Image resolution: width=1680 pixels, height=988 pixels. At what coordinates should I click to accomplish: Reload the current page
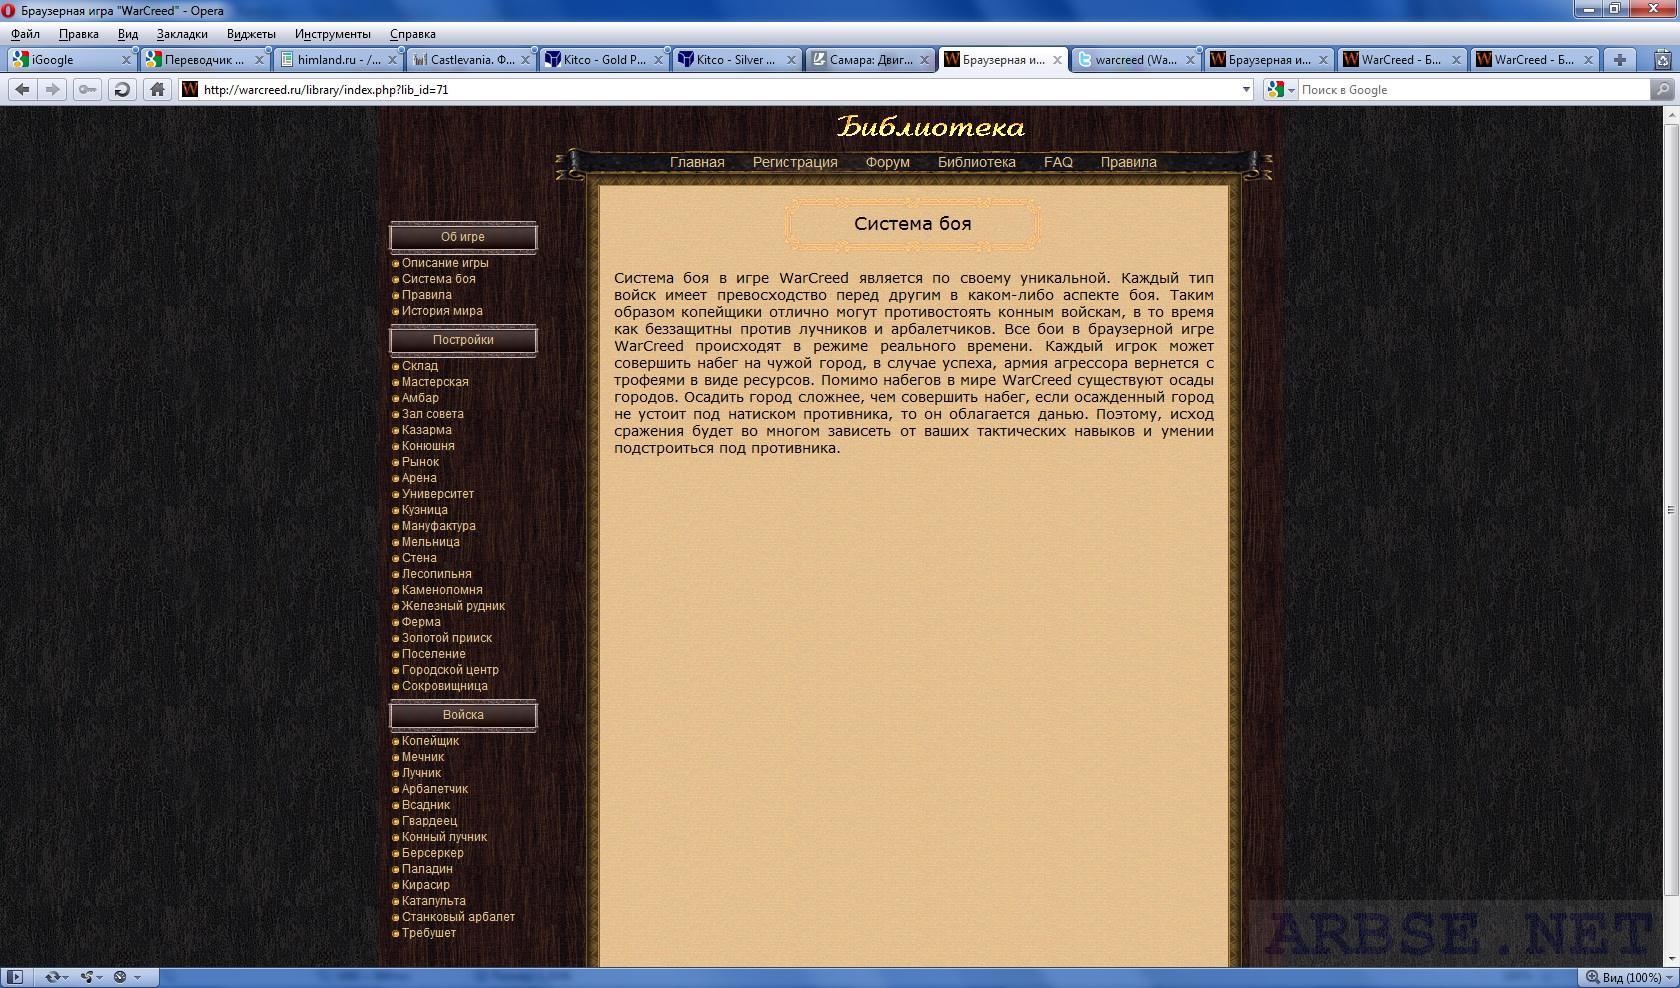122,89
